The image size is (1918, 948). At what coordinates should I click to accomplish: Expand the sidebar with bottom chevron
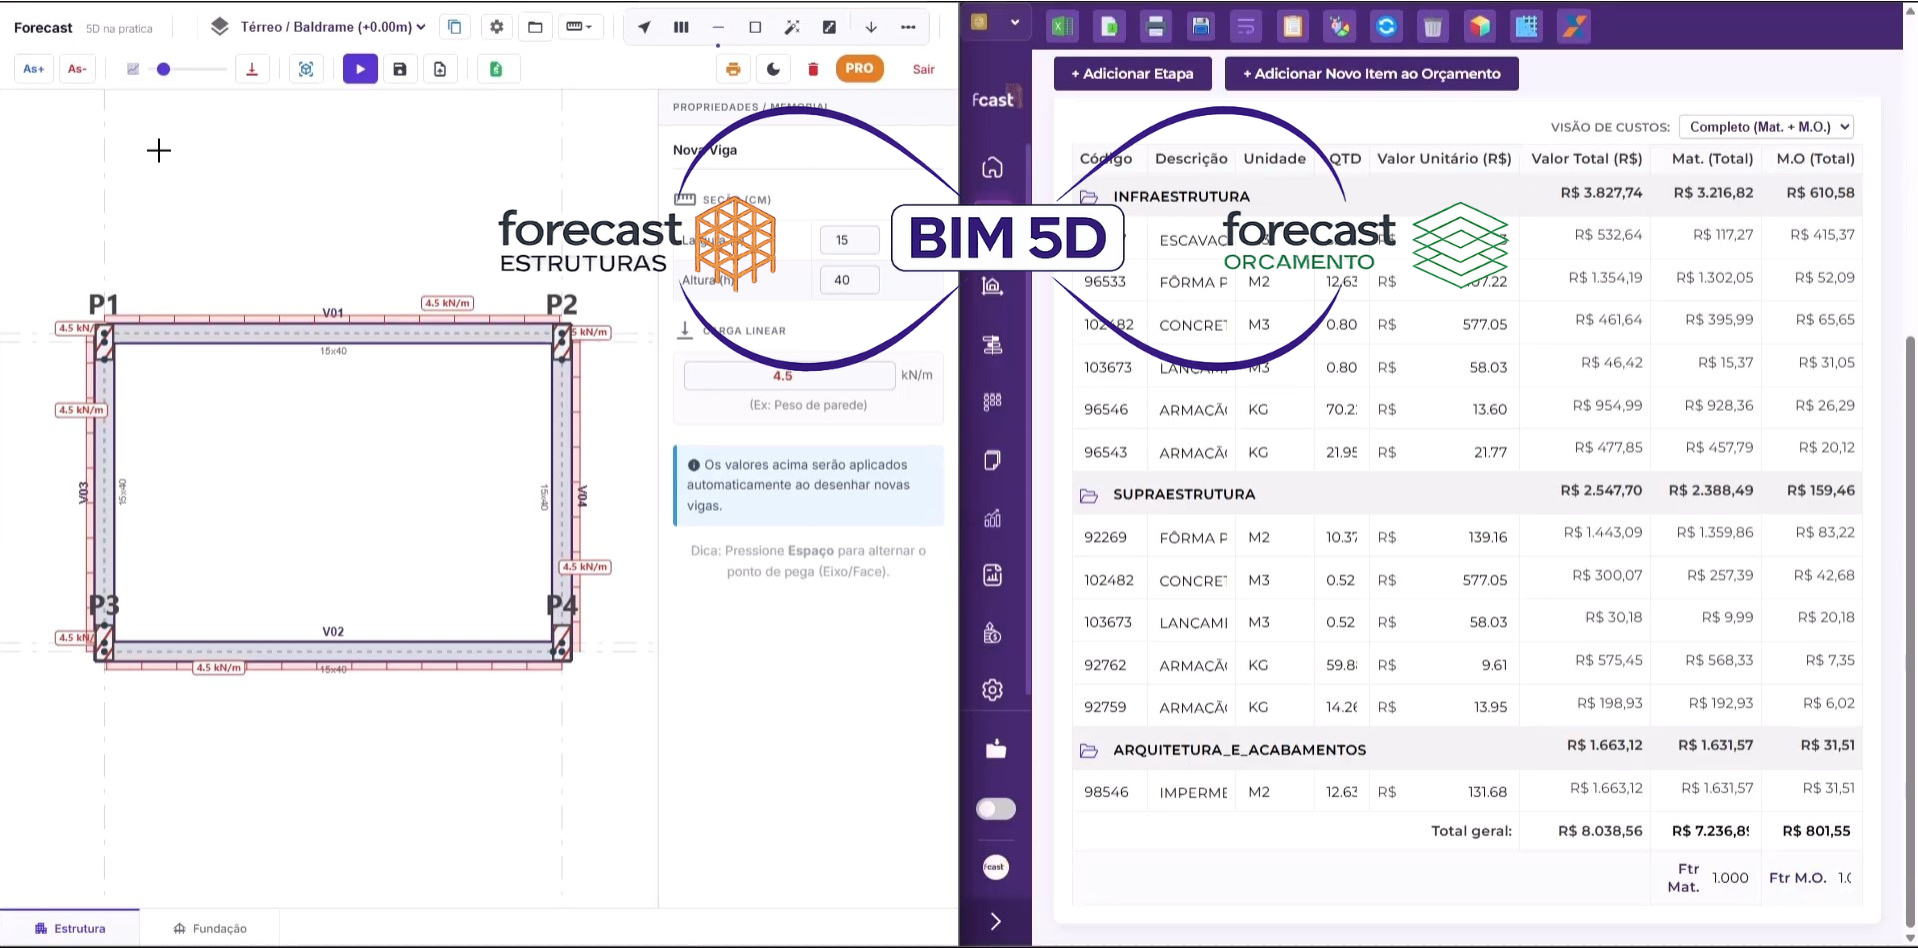[x=995, y=921]
